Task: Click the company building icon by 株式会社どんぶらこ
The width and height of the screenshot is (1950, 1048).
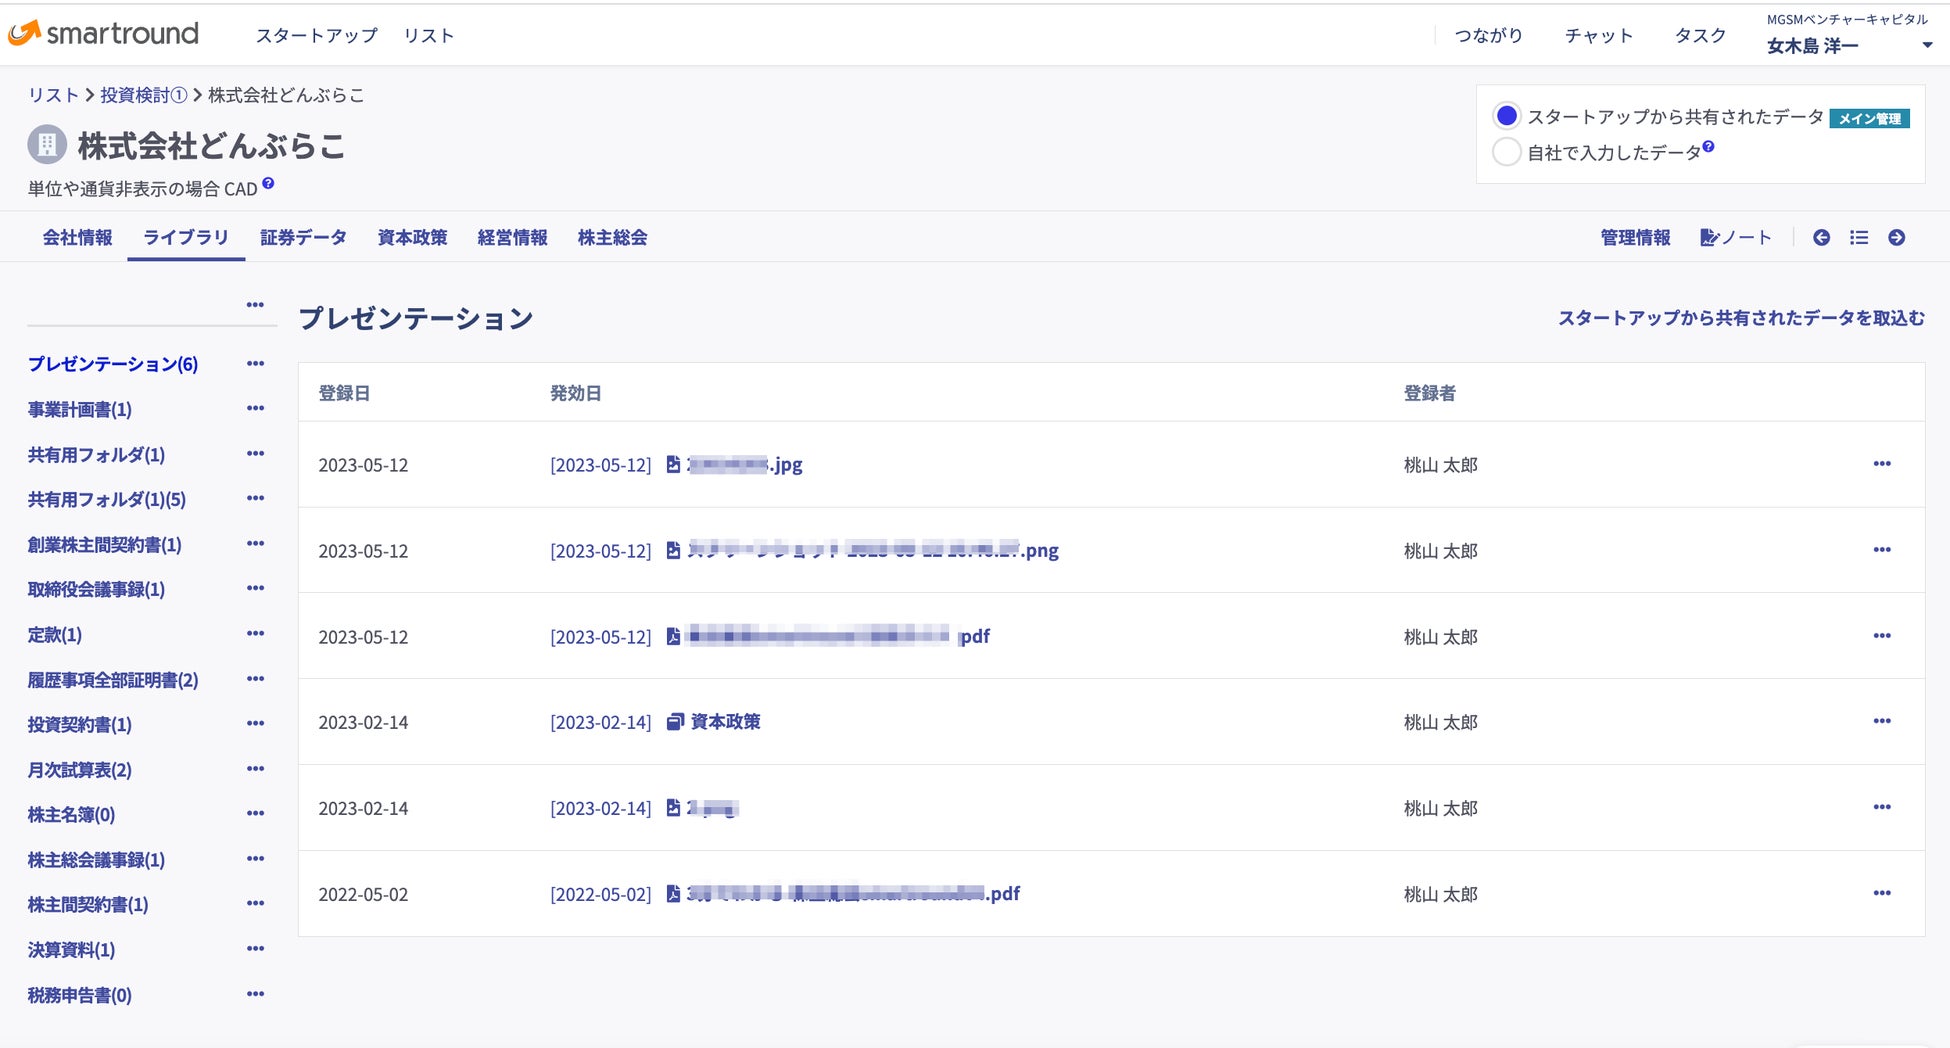Action: click(x=46, y=145)
